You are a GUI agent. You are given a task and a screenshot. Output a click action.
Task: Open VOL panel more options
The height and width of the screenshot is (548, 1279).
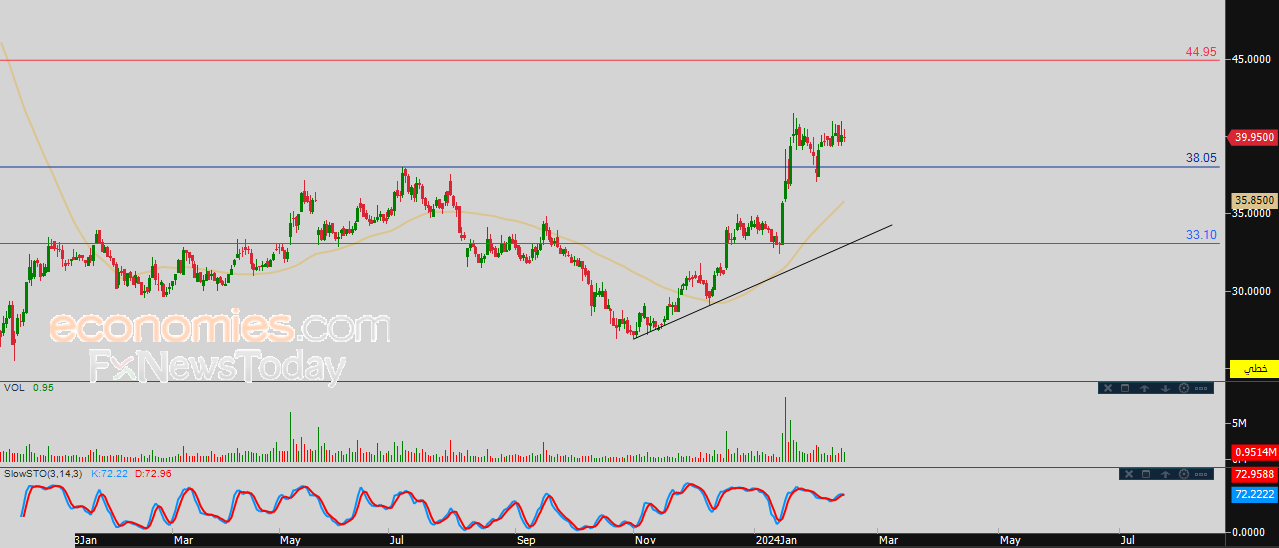(1201, 388)
